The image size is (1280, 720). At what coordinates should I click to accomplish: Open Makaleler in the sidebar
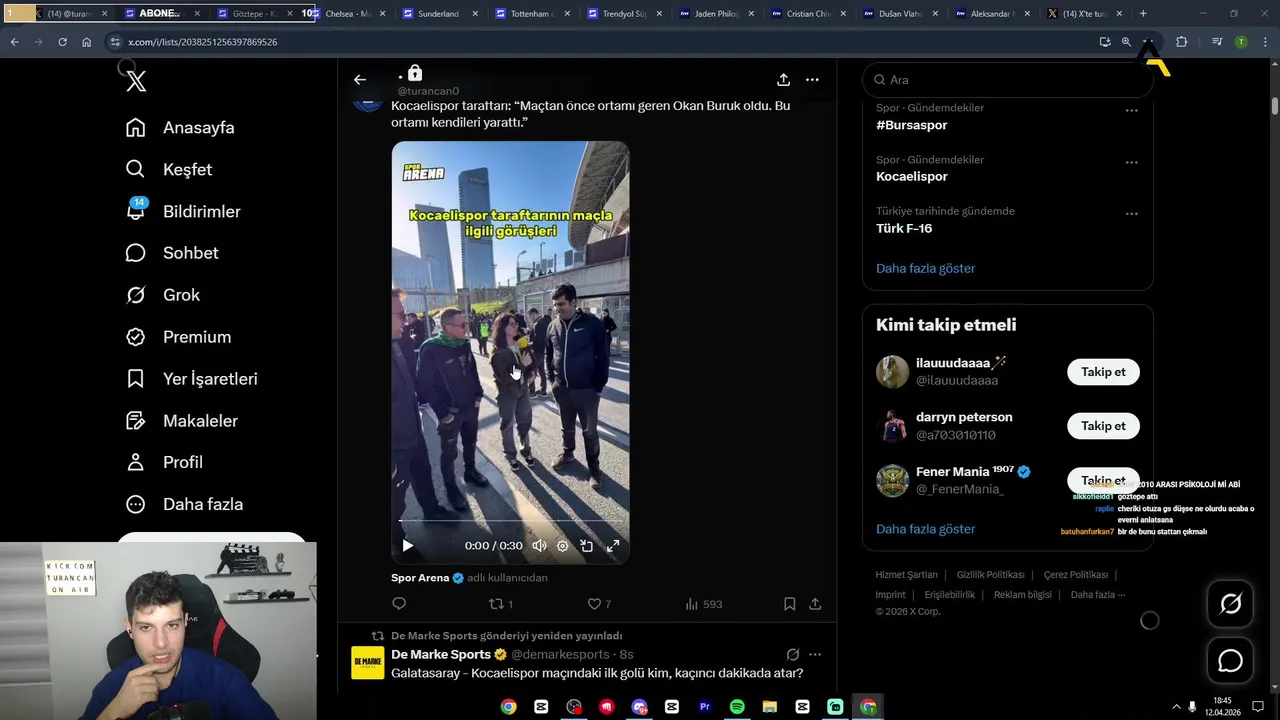point(182,421)
